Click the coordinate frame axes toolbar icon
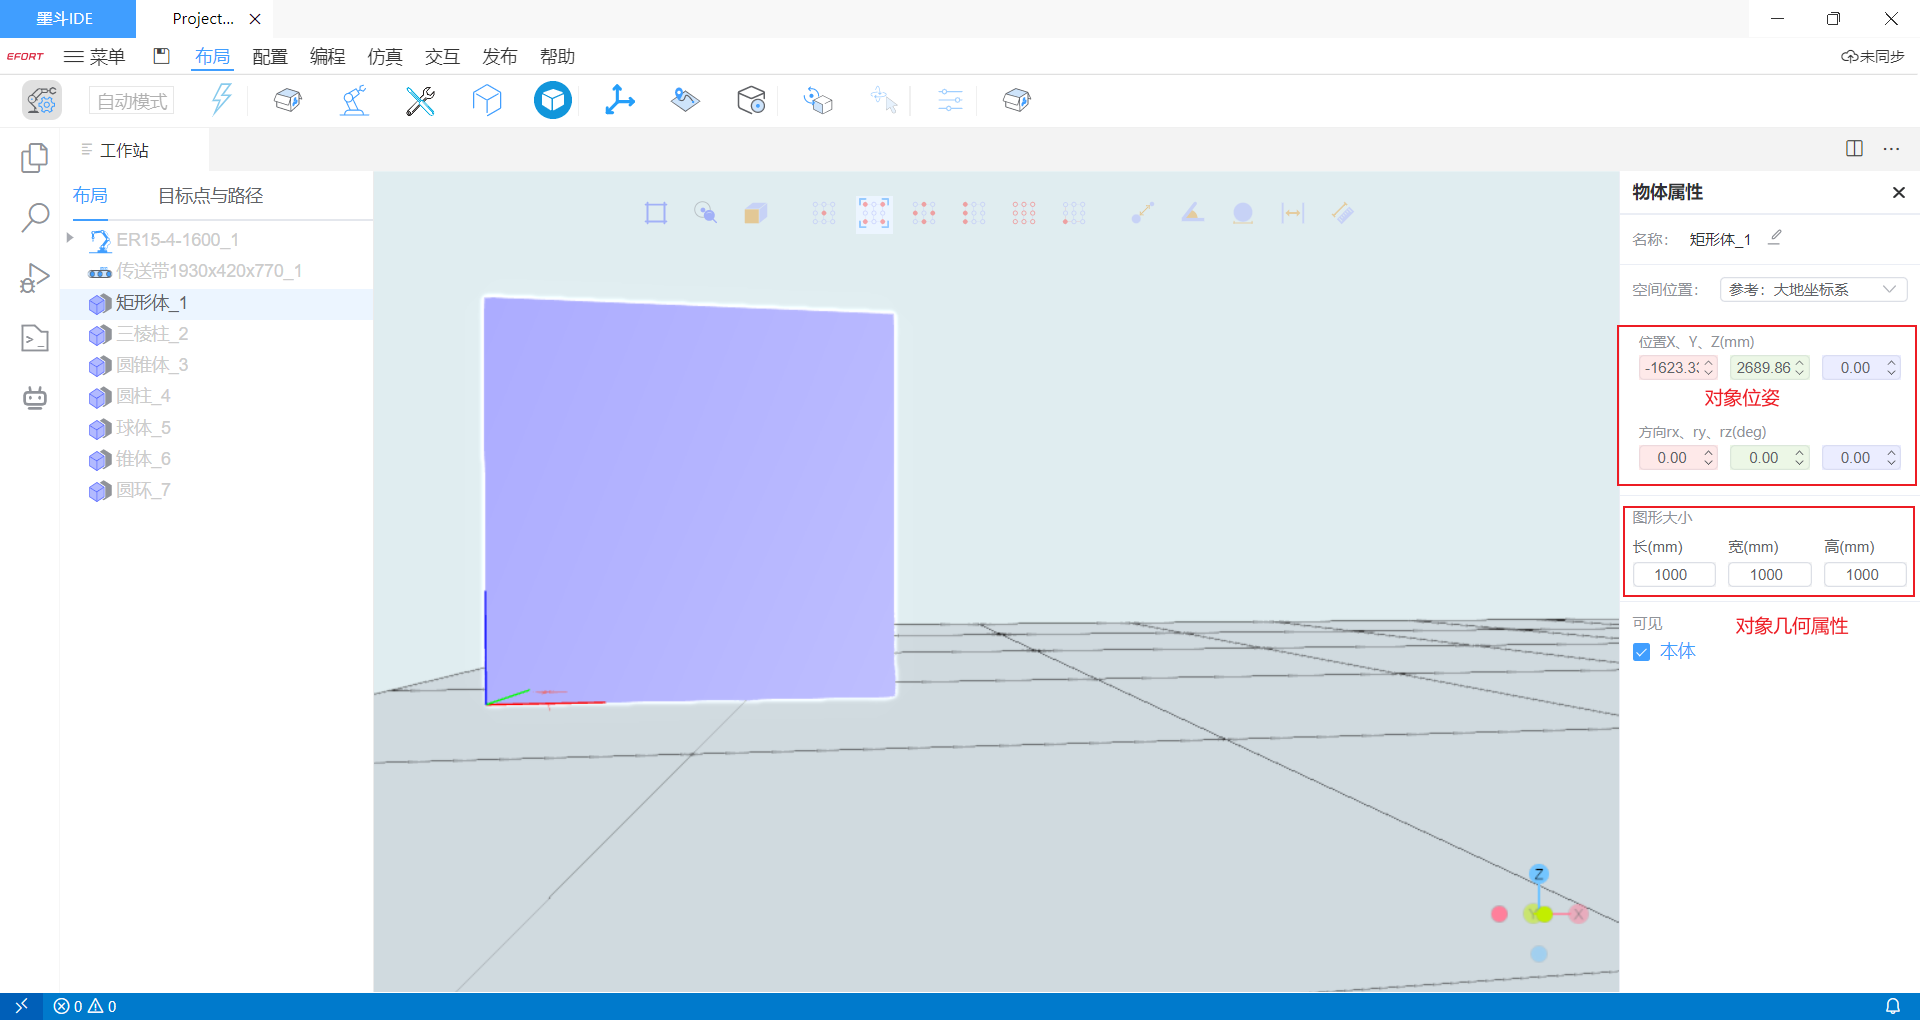The height and width of the screenshot is (1020, 1920). click(619, 100)
